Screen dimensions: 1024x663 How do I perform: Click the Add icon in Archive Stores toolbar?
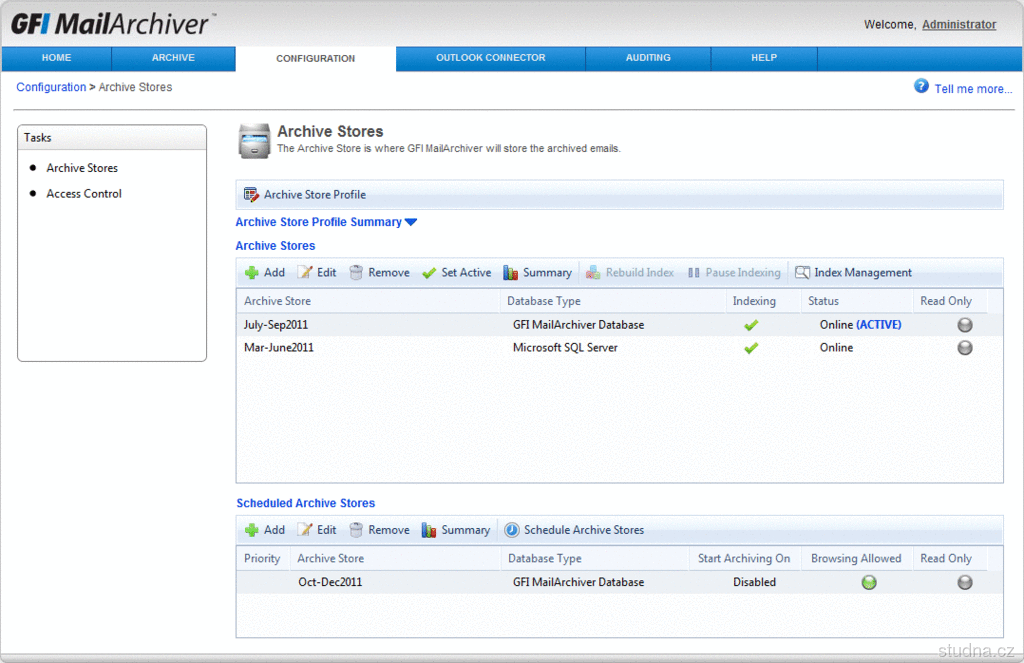click(x=252, y=273)
